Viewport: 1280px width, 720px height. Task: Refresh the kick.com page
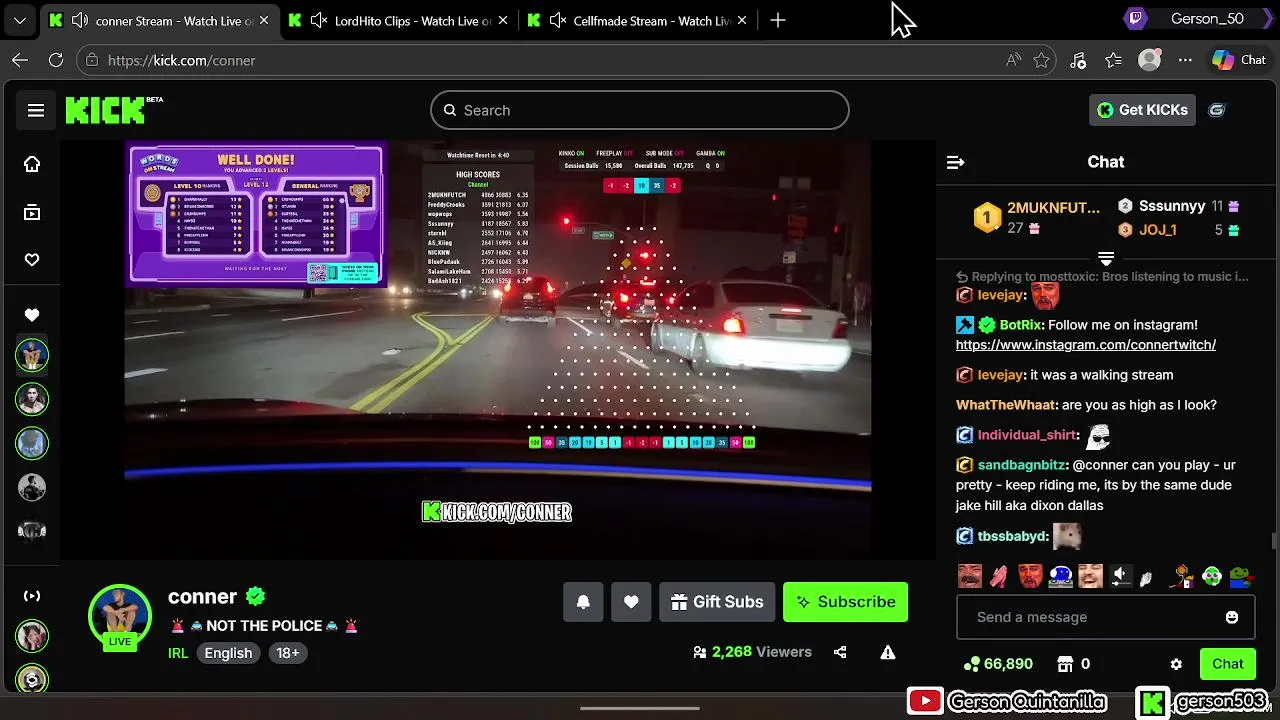coord(56,60)
